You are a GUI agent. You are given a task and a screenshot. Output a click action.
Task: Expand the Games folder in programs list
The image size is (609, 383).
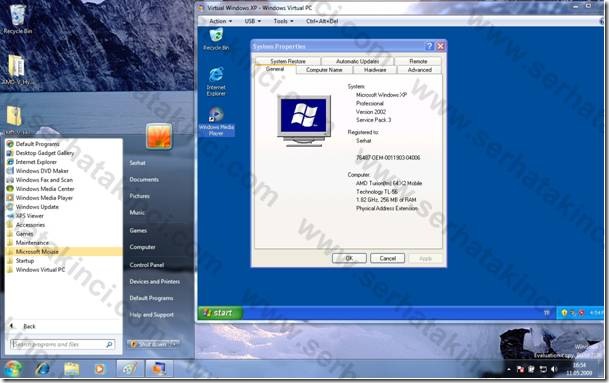pyautogui.click(x=24, y=233)
